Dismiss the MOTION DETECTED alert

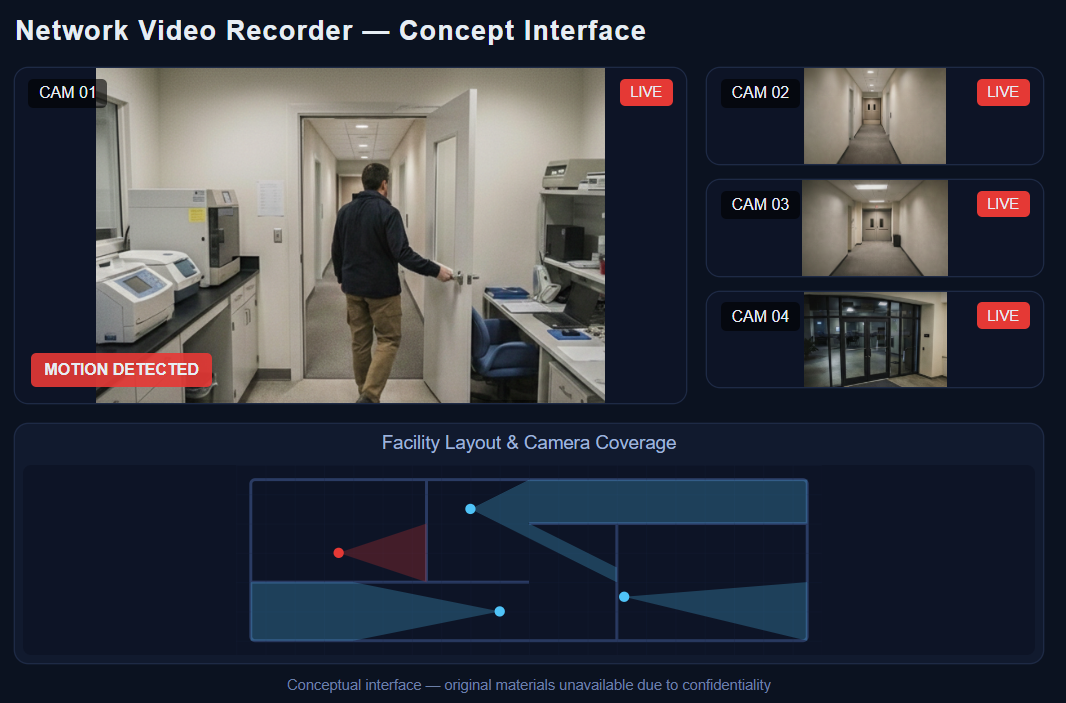click(121, 370)
